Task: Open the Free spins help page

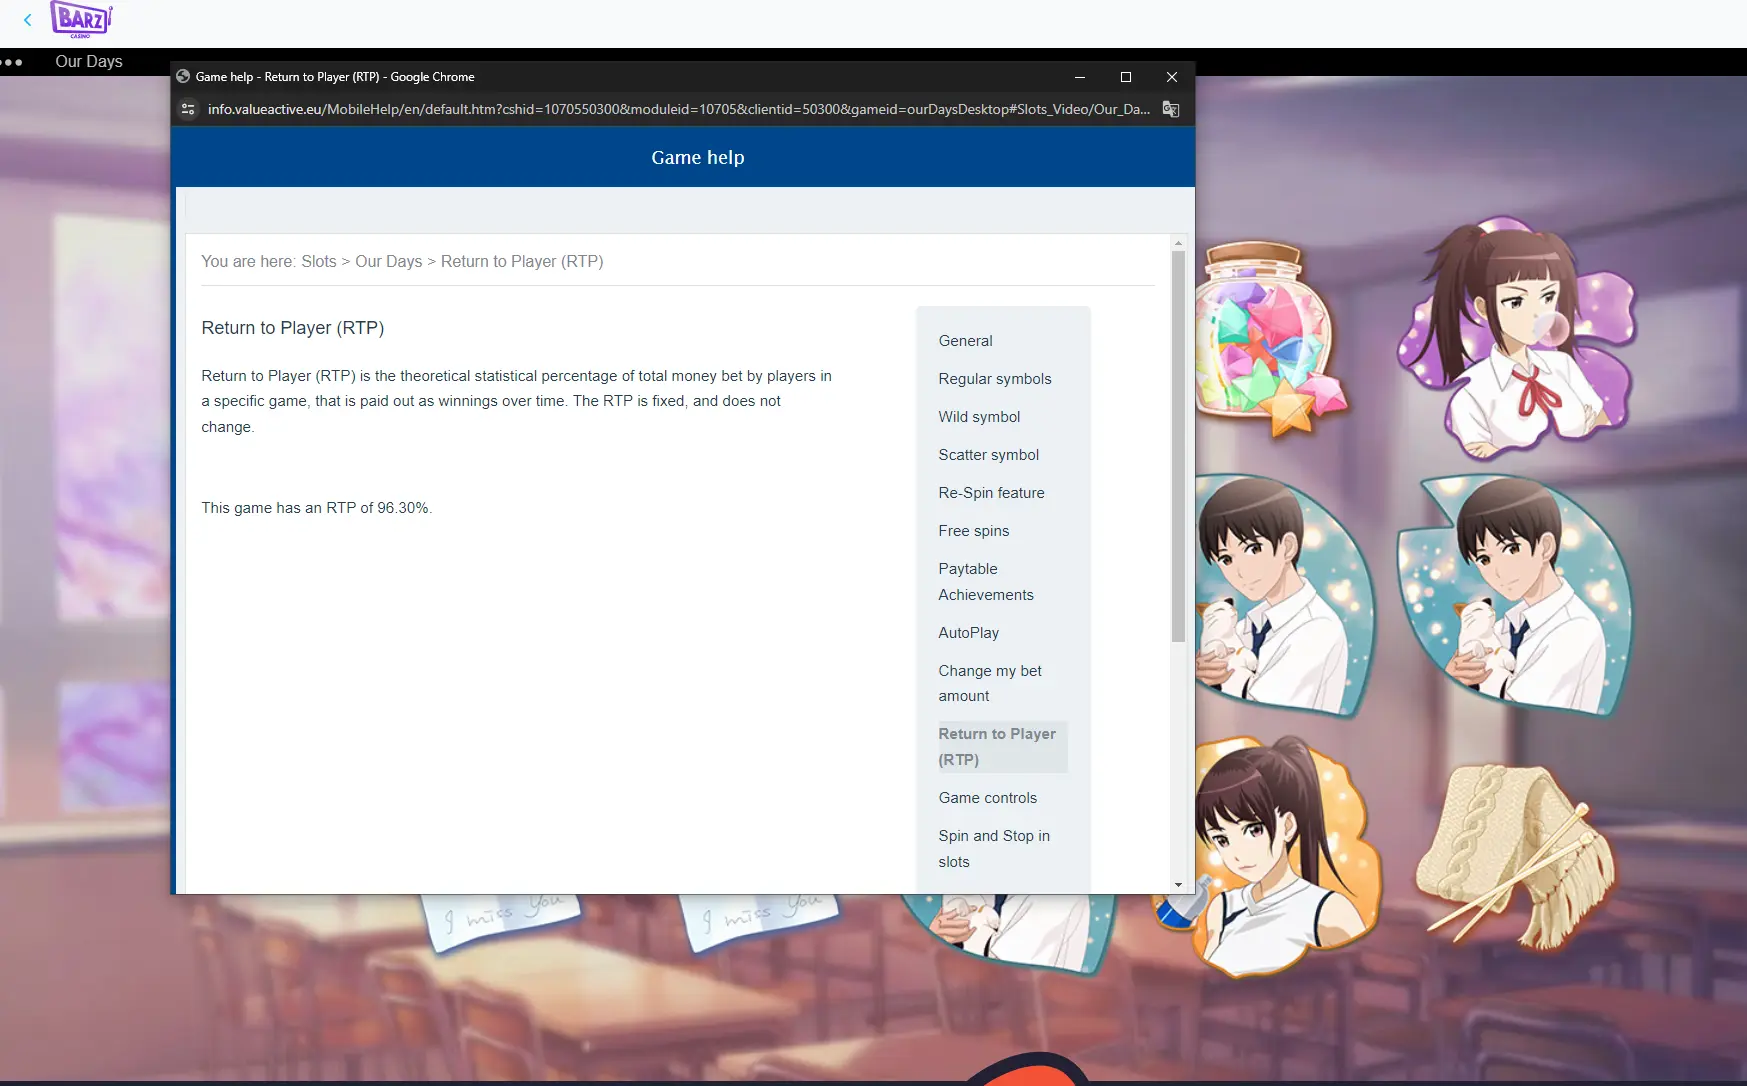Action: 973,531
